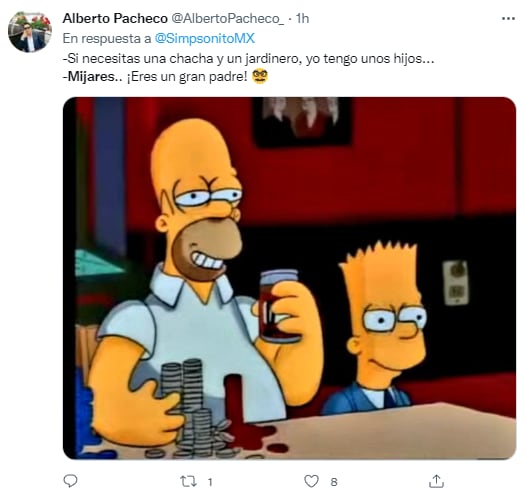
Task: Click the display name Alberto Pacheco
Action: 115,18
